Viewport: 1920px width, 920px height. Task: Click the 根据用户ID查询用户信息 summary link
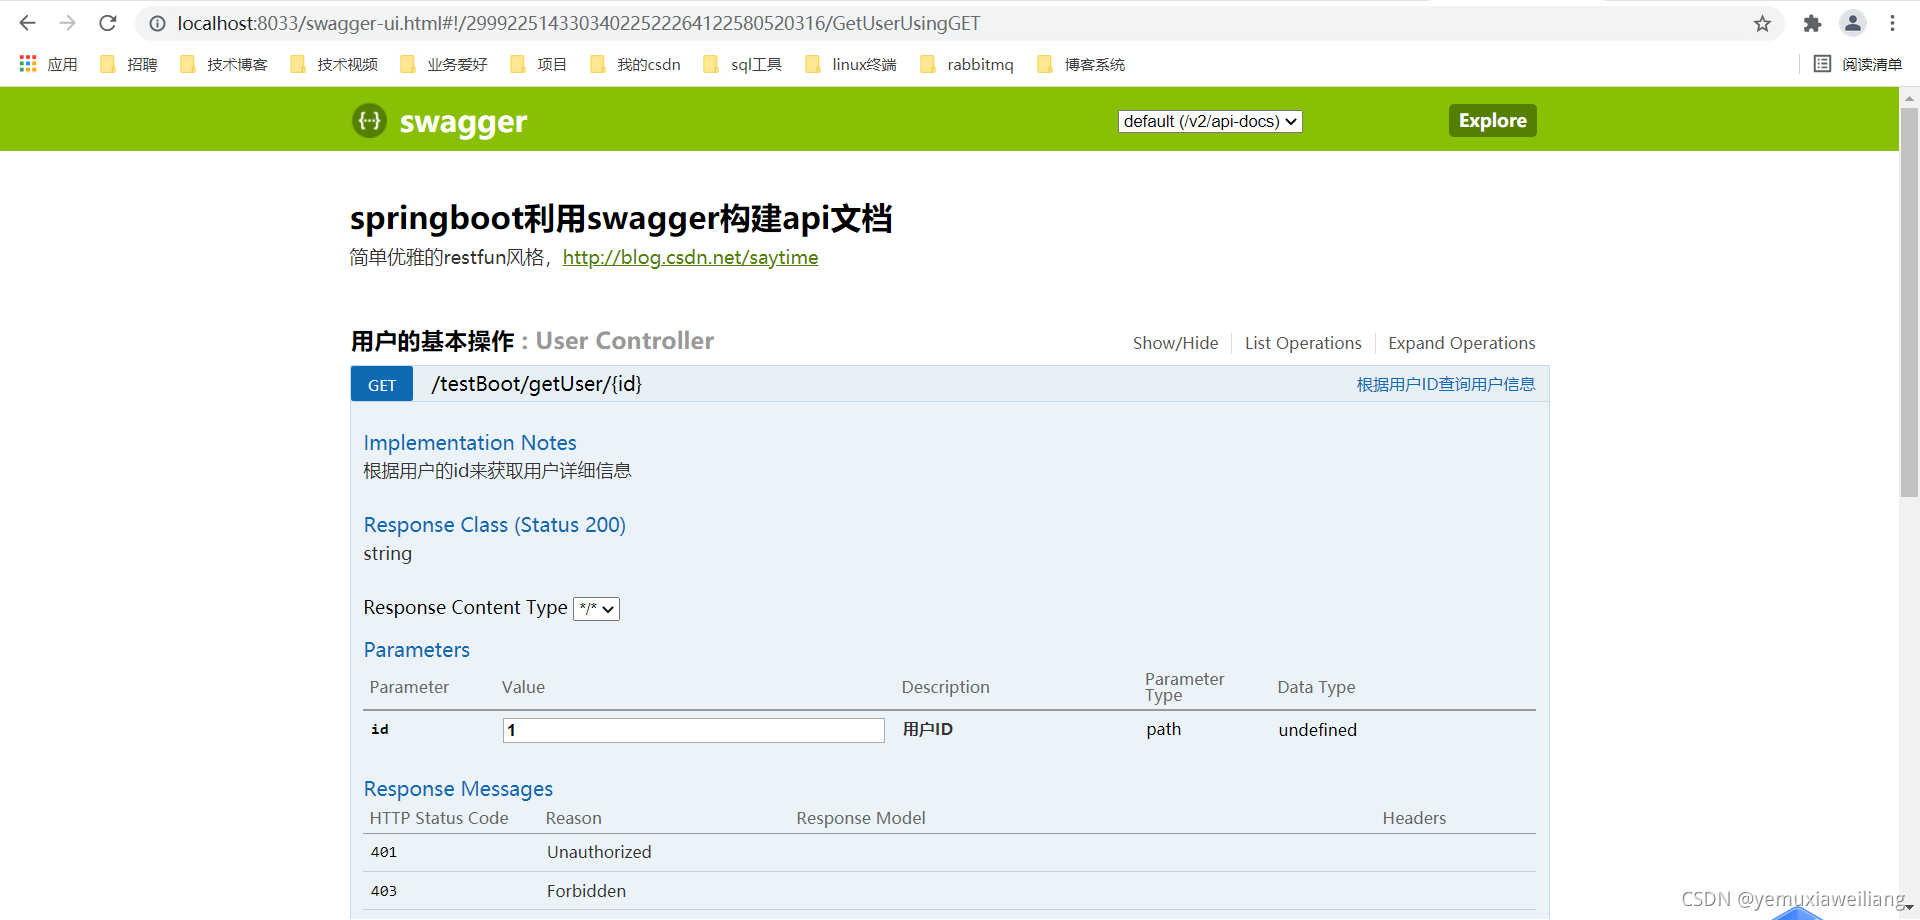pos(1445,384)
